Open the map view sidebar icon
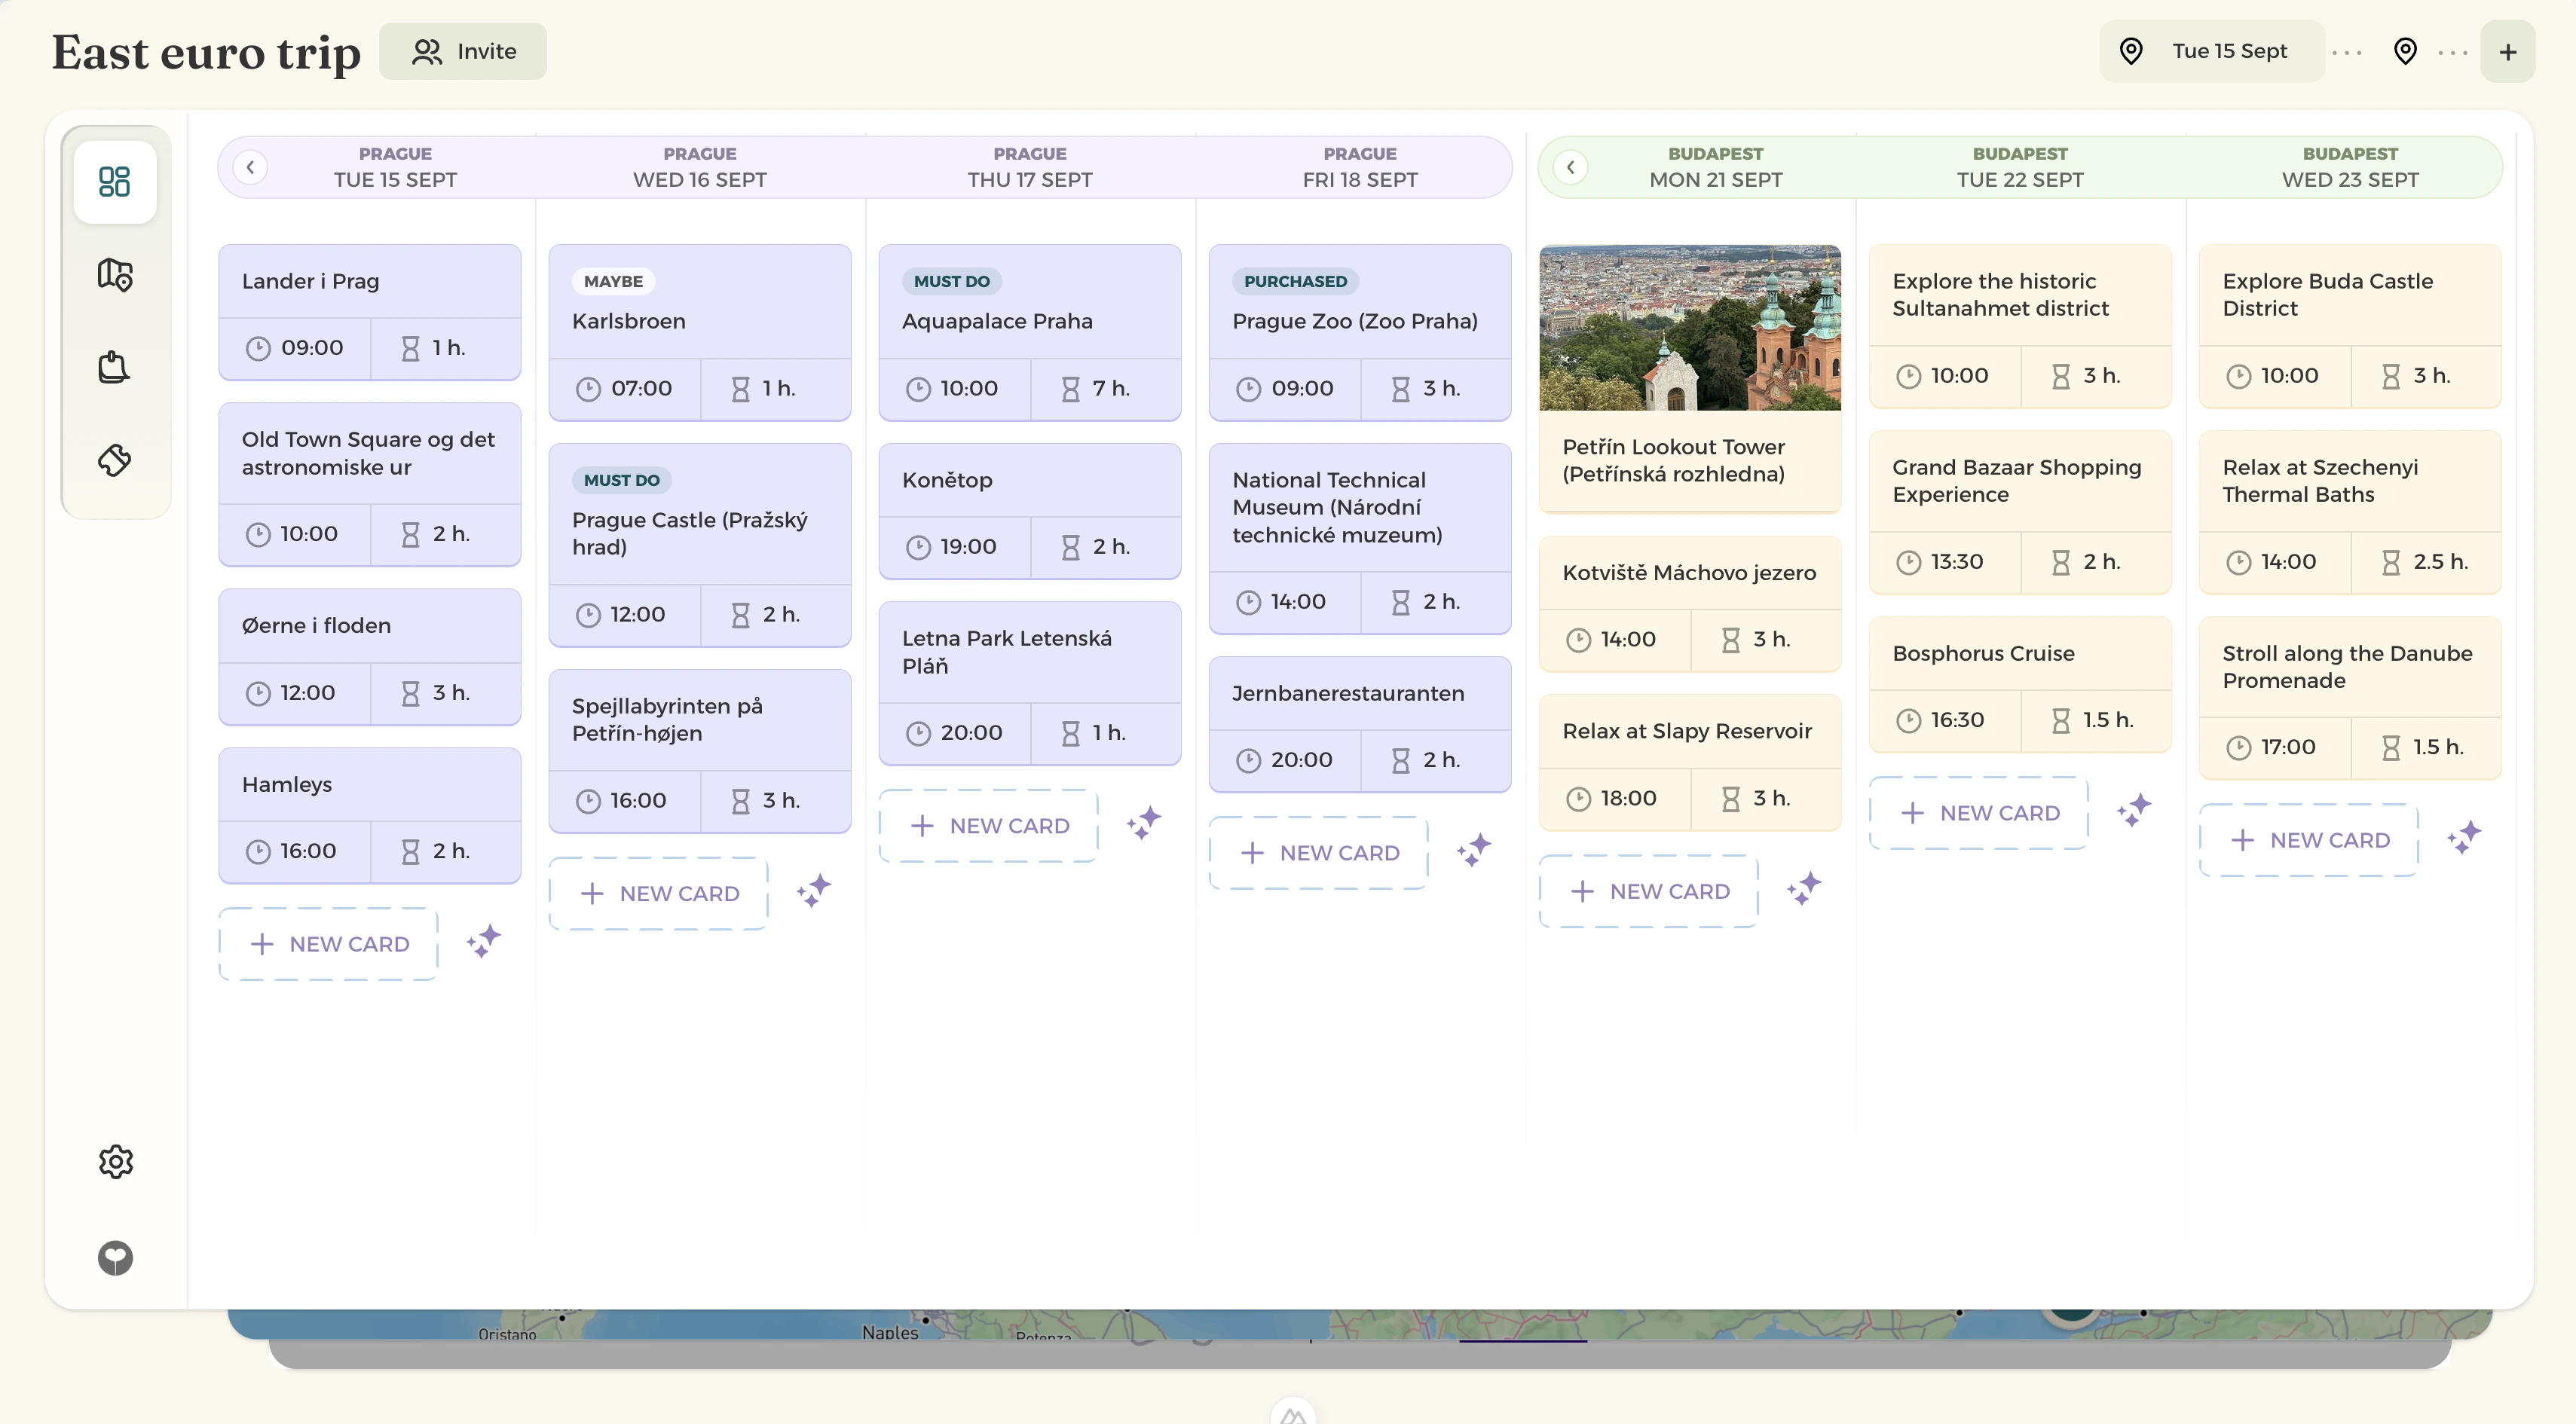The width and height of the screenshot is (2576, 1424). tap(115, 274)
